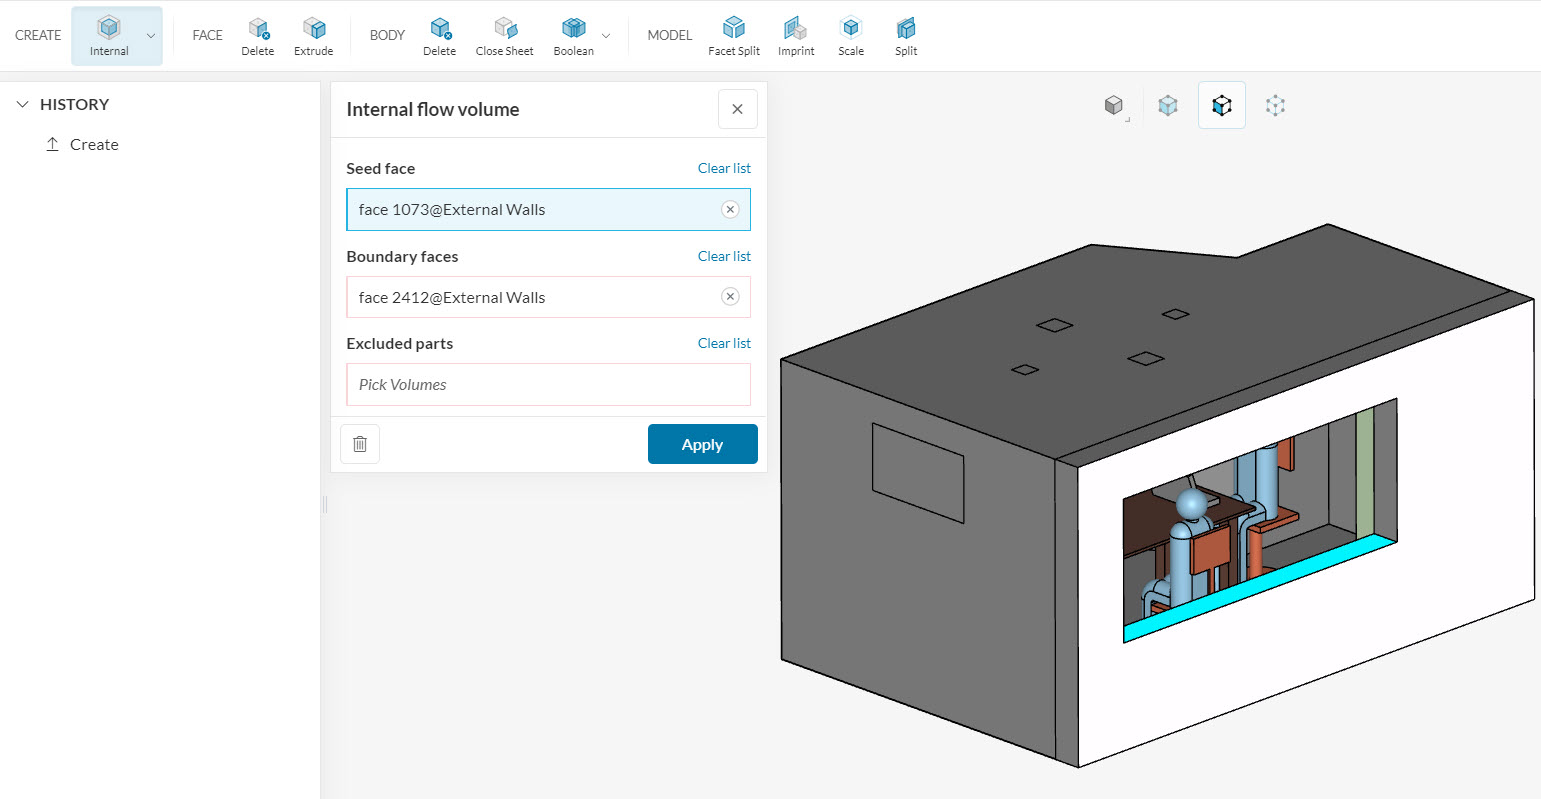The image size is (1541, 799).
Task: Choose the Close Sheet tool
Action: pos(504,35)
